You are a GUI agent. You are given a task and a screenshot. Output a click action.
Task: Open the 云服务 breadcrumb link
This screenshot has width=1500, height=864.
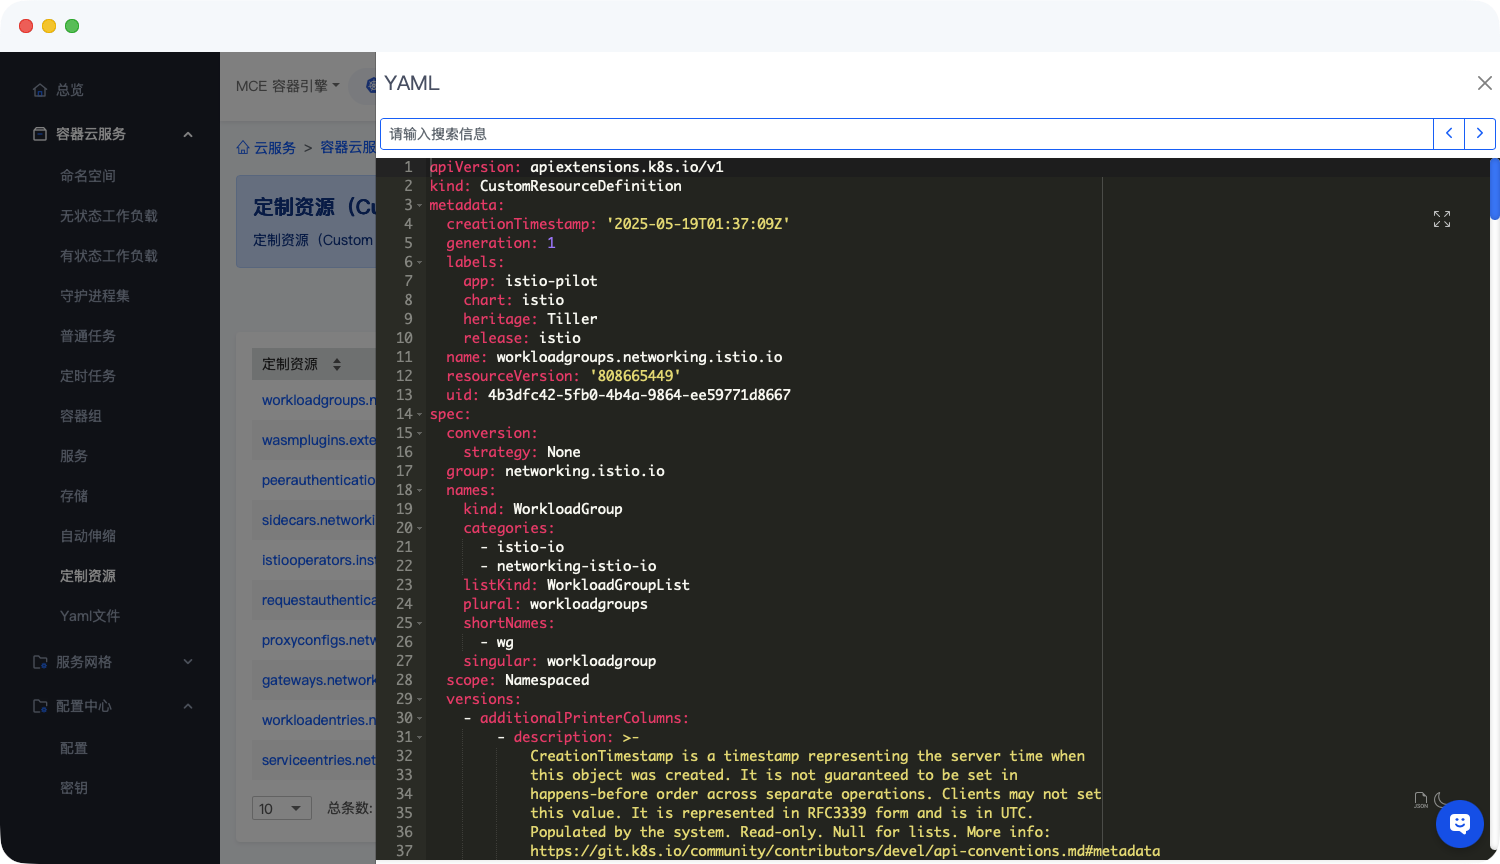point(274,147)
